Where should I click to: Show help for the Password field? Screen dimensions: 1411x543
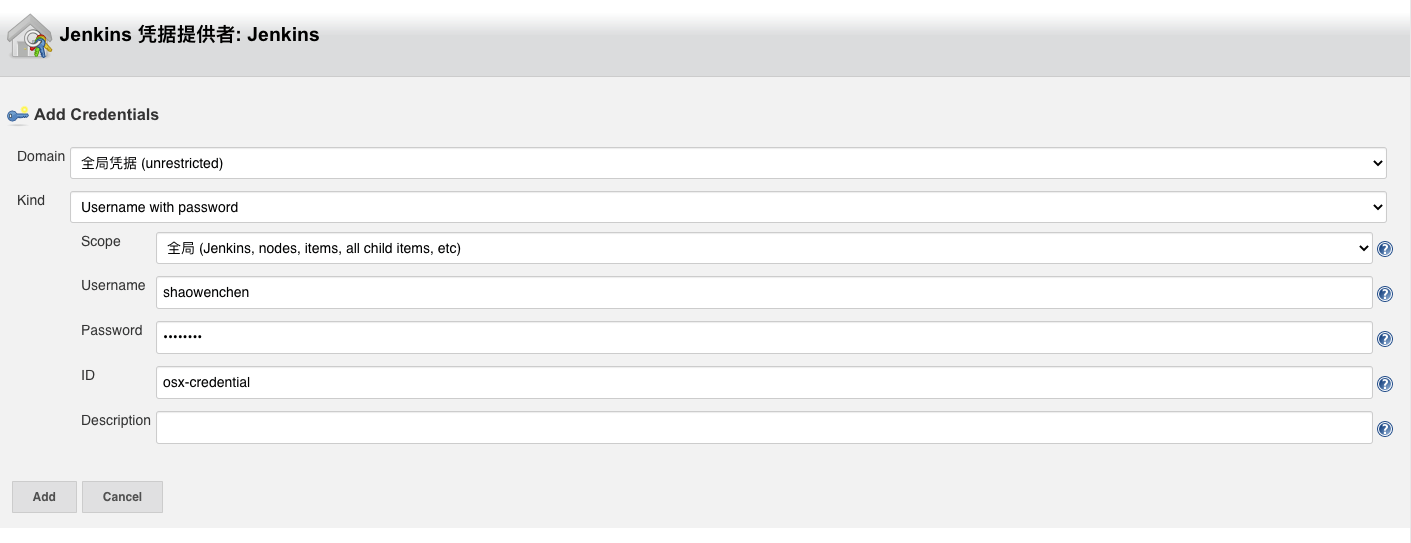point(1385,339)
